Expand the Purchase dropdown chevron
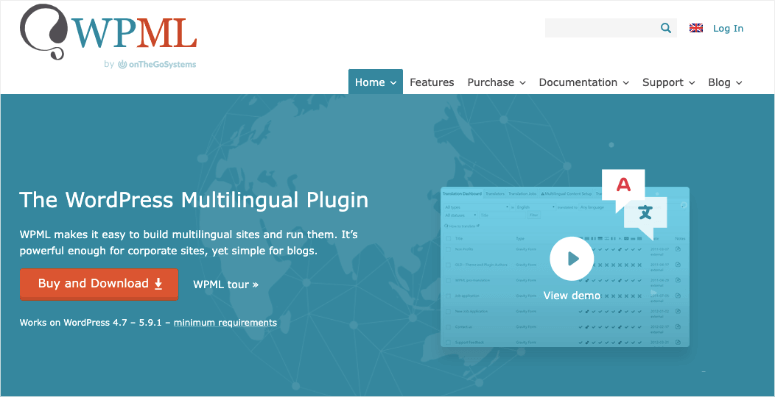Viewport: 775px width, 397px height. (x=522, y=83)
